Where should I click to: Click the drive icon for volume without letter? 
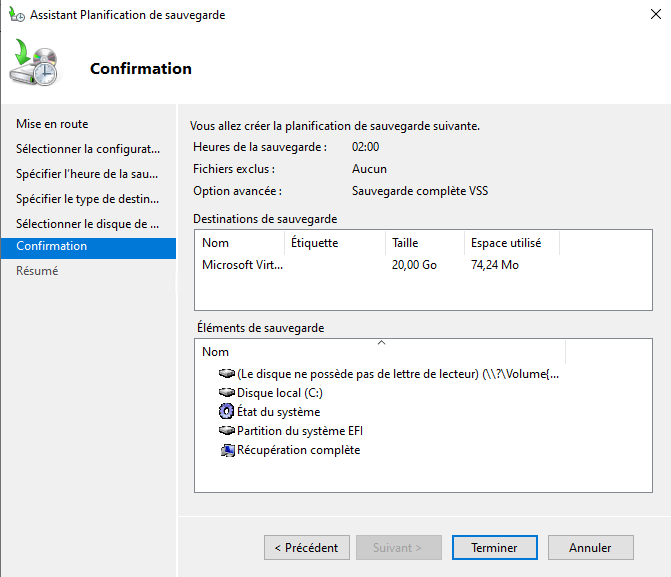(x=225, y=374)
